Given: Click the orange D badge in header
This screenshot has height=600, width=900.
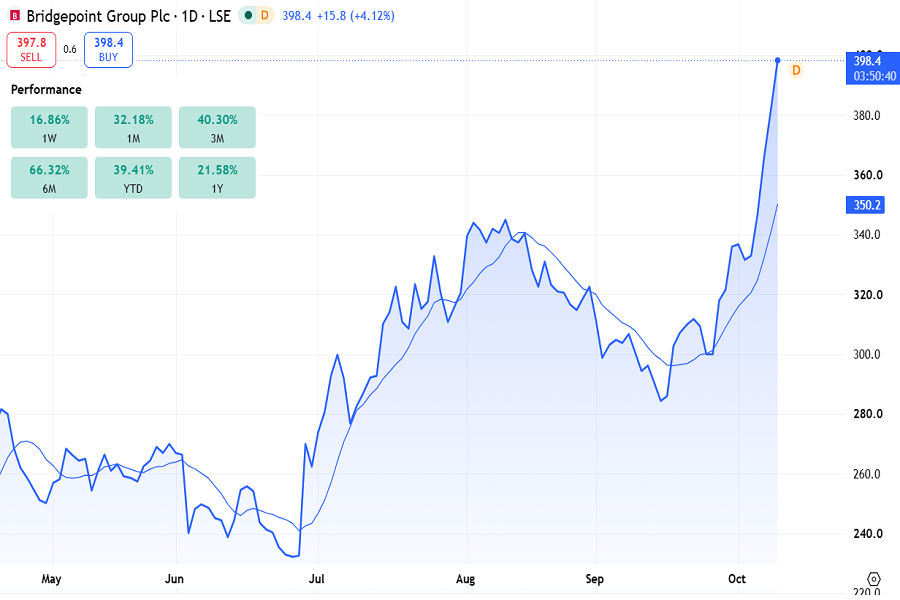Looking at the screenshot, I should [x=265, y=16].
